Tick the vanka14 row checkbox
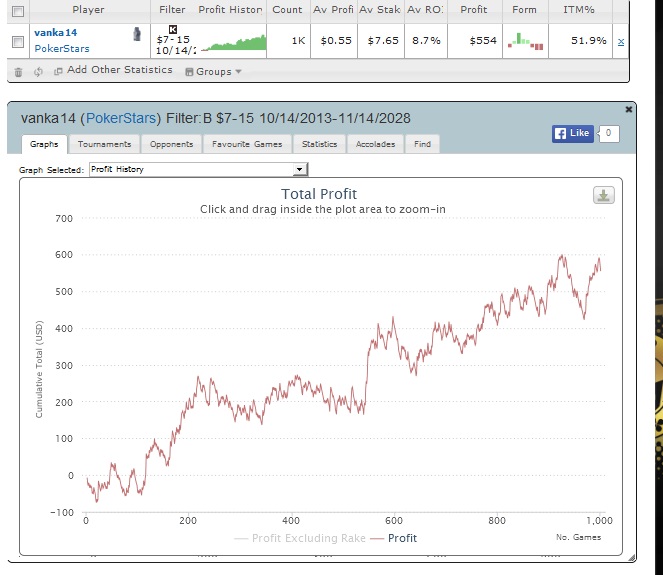663x575 pixels. [17, 42]
